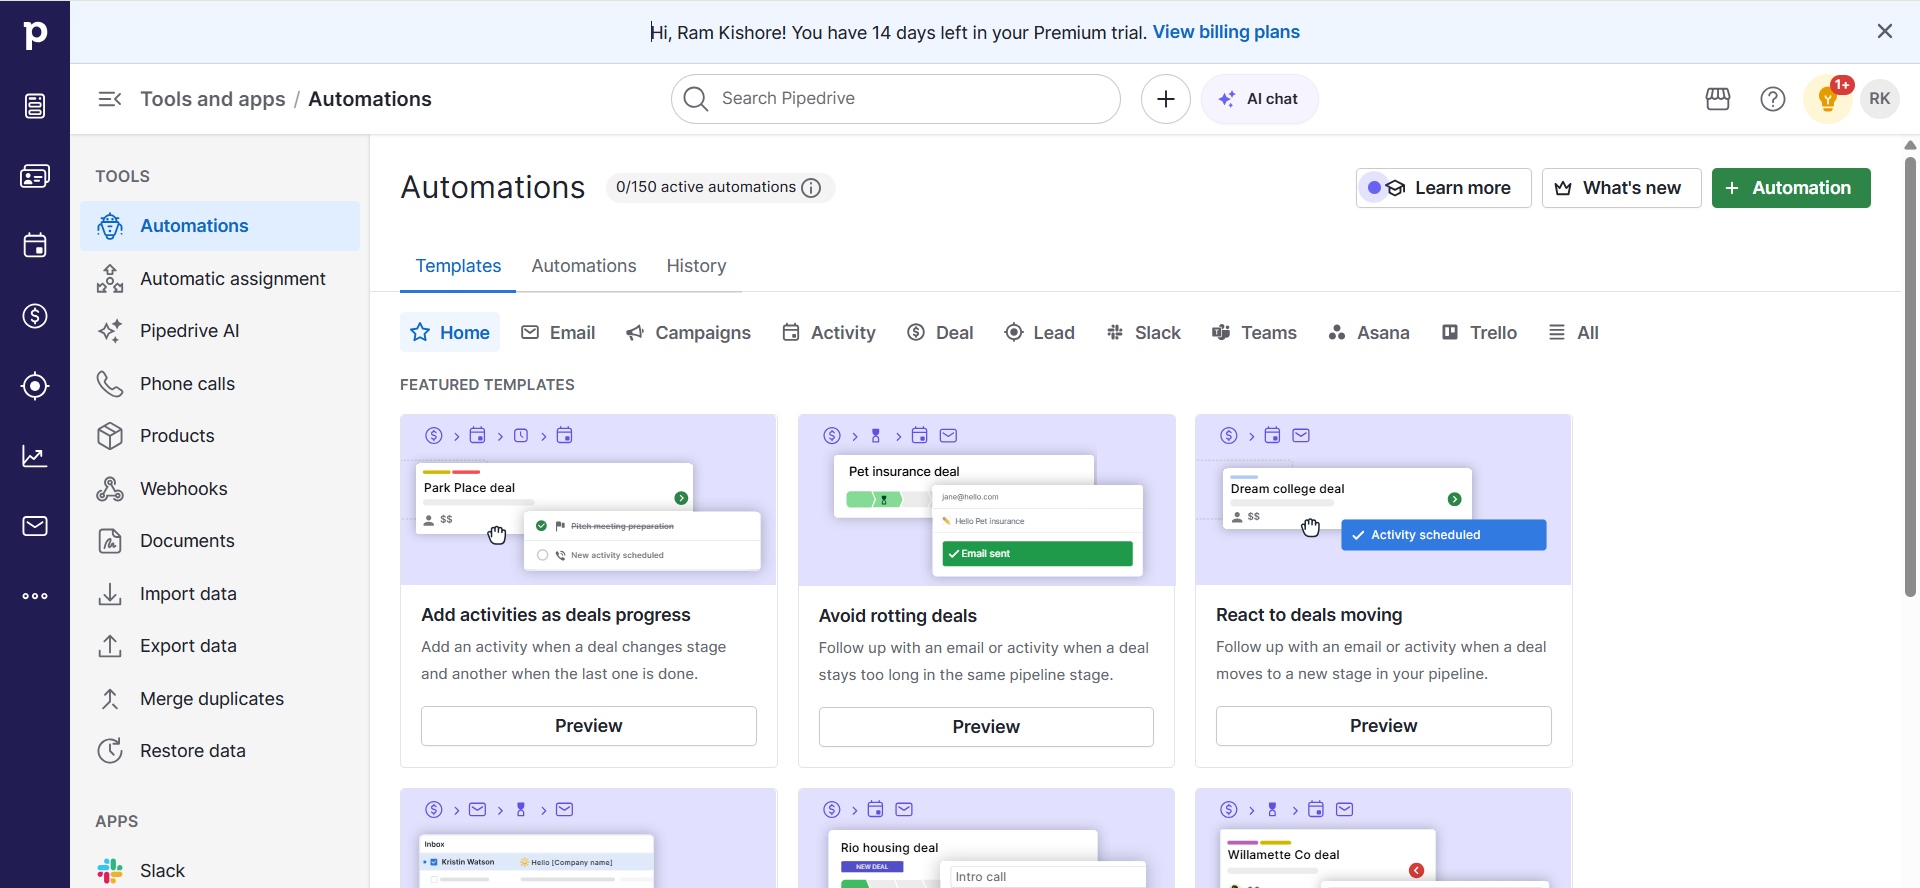Click the Search Pipedrive field

pyautogui.click(x=895, y=99)
